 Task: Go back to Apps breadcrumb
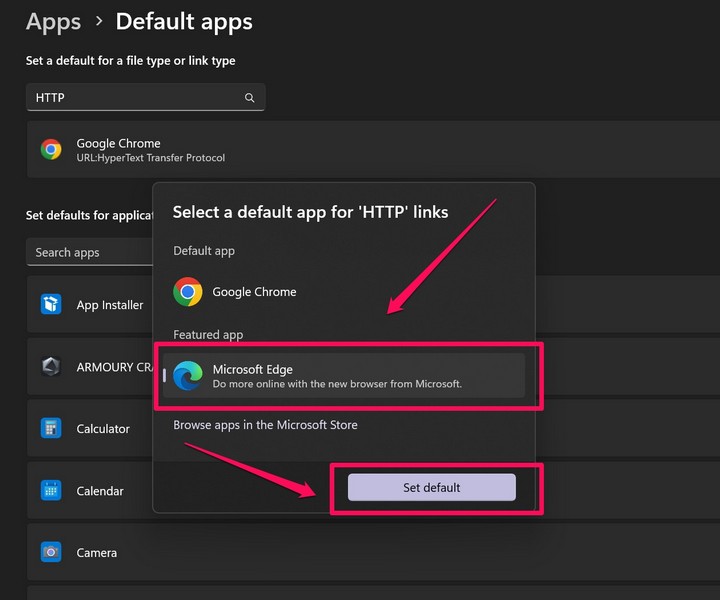[54, 21]
